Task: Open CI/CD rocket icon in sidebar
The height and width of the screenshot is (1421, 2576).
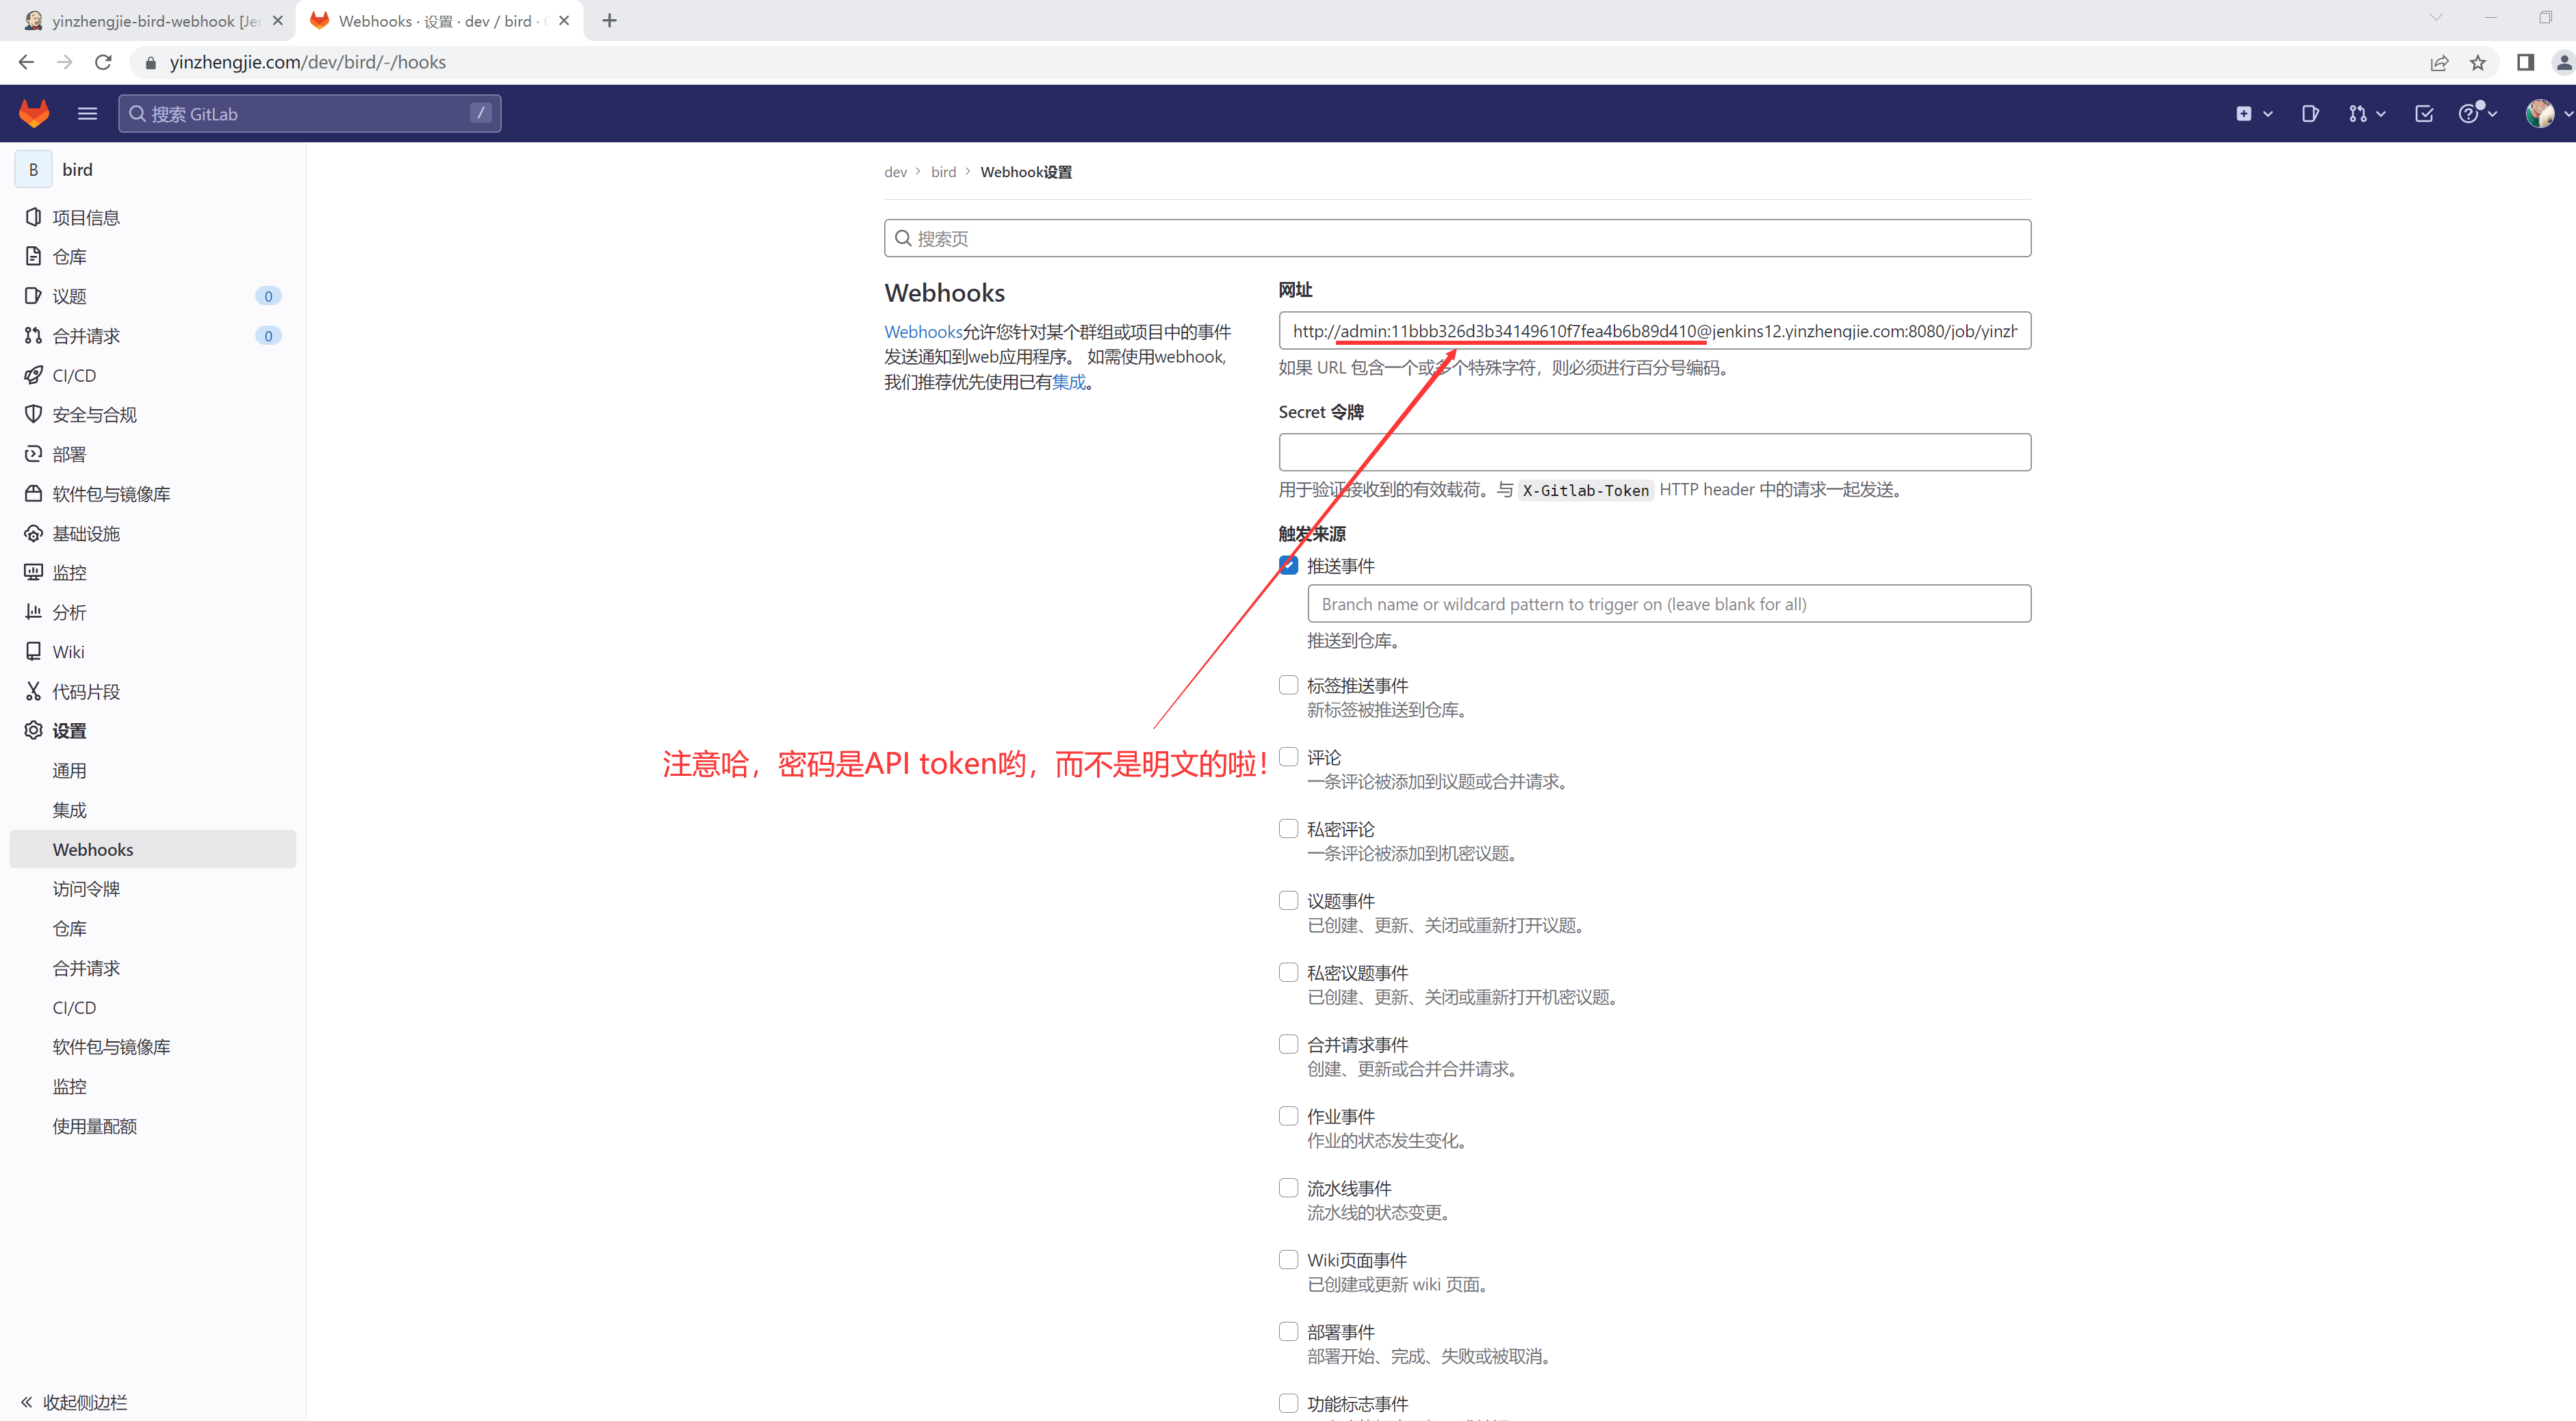Action: coord(33,375)
